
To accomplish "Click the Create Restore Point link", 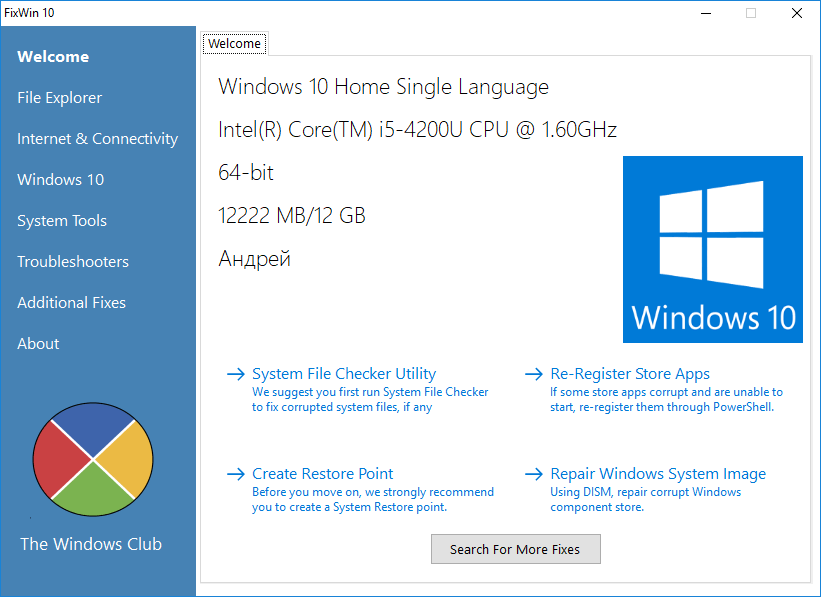I will [x=323, y=474].
